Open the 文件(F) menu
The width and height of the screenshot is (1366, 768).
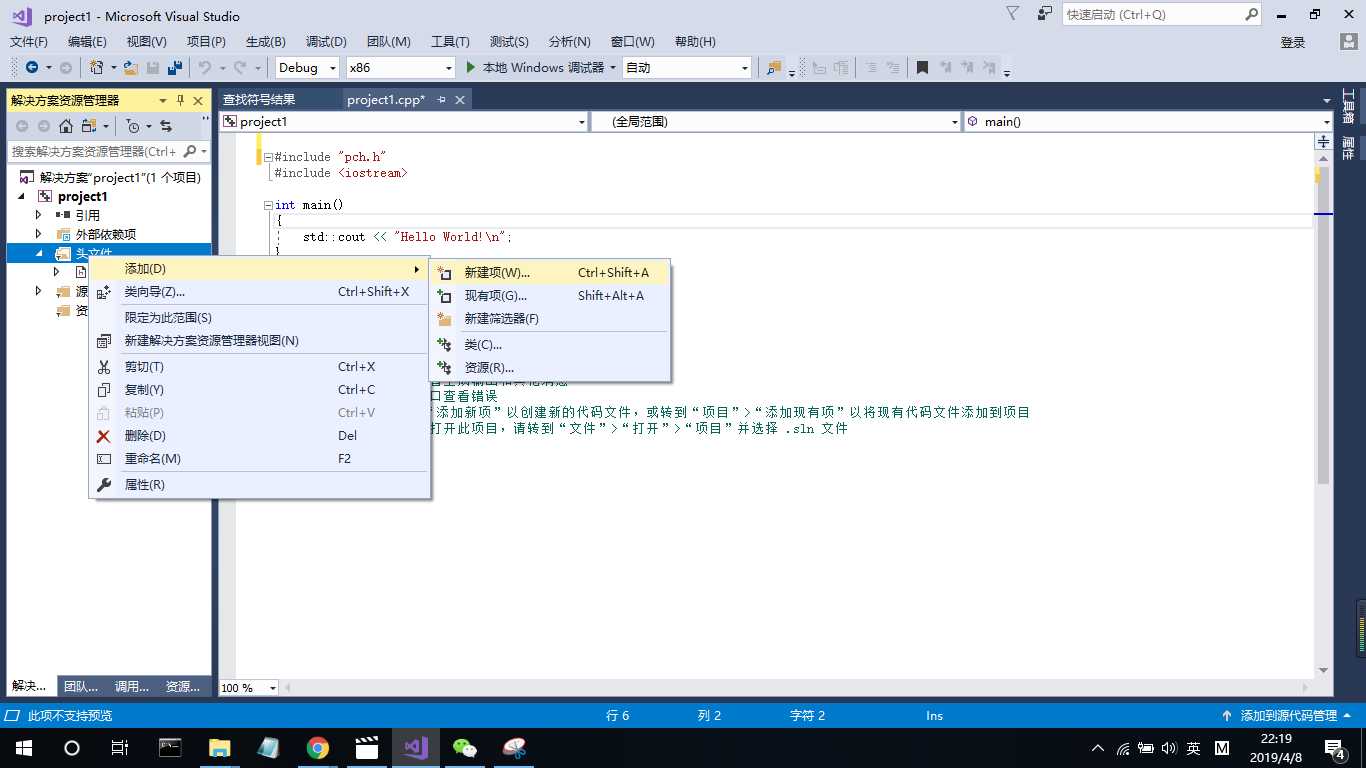(x=29, y=41)
